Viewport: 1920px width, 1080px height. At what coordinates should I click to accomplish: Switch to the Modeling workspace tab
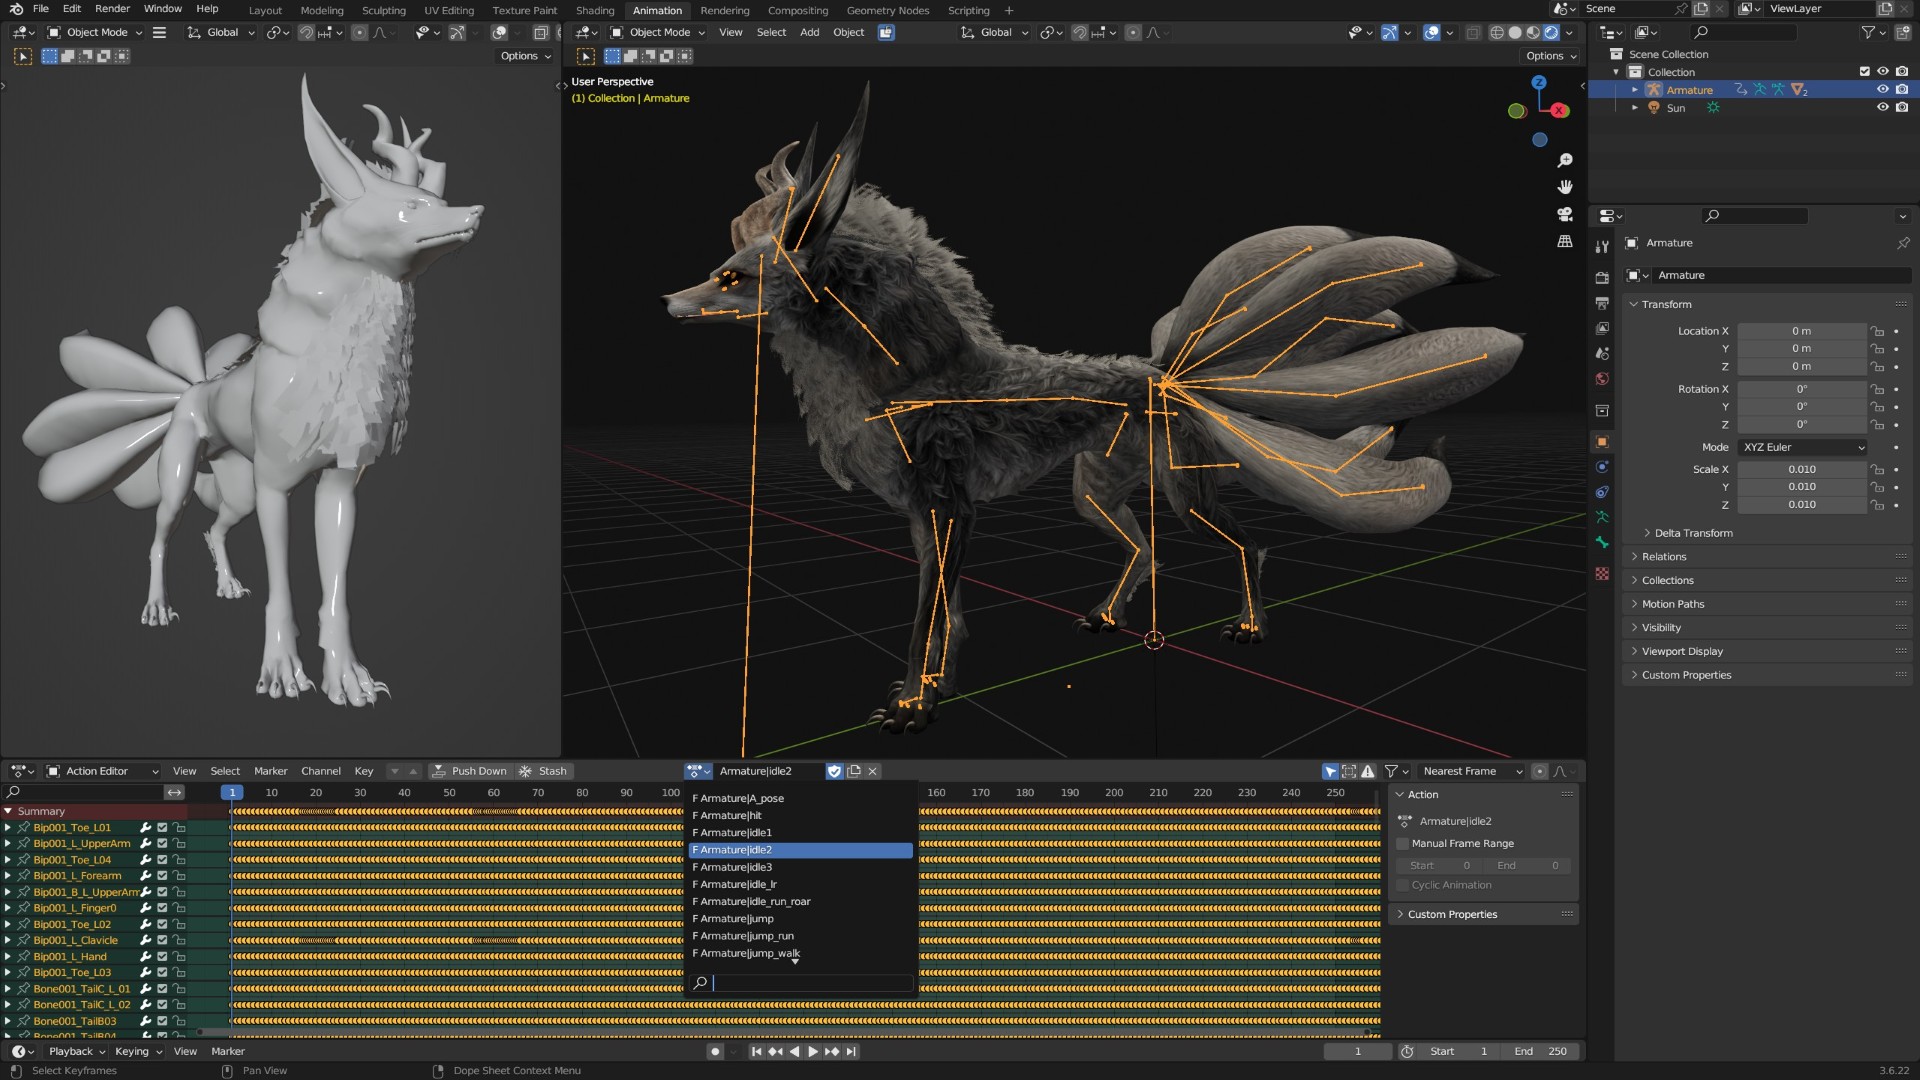pyautogui.click(x=322, y=10)
